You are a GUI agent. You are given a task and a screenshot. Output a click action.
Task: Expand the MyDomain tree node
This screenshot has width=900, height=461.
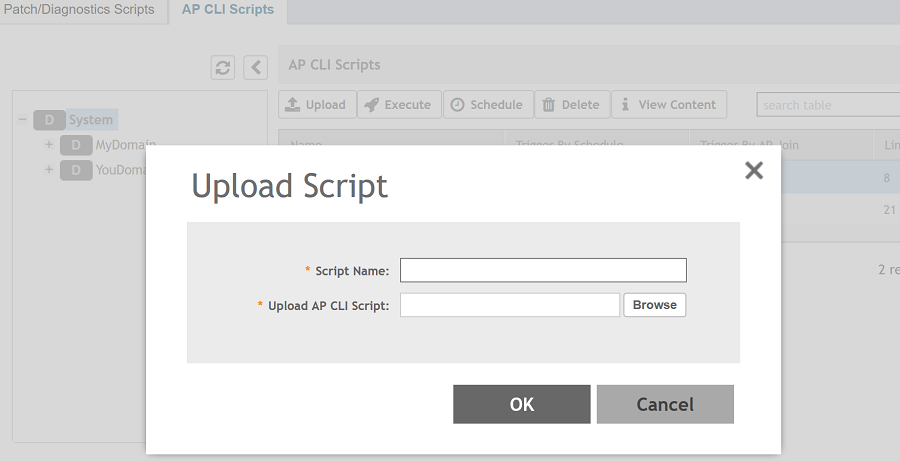(48, 145)
